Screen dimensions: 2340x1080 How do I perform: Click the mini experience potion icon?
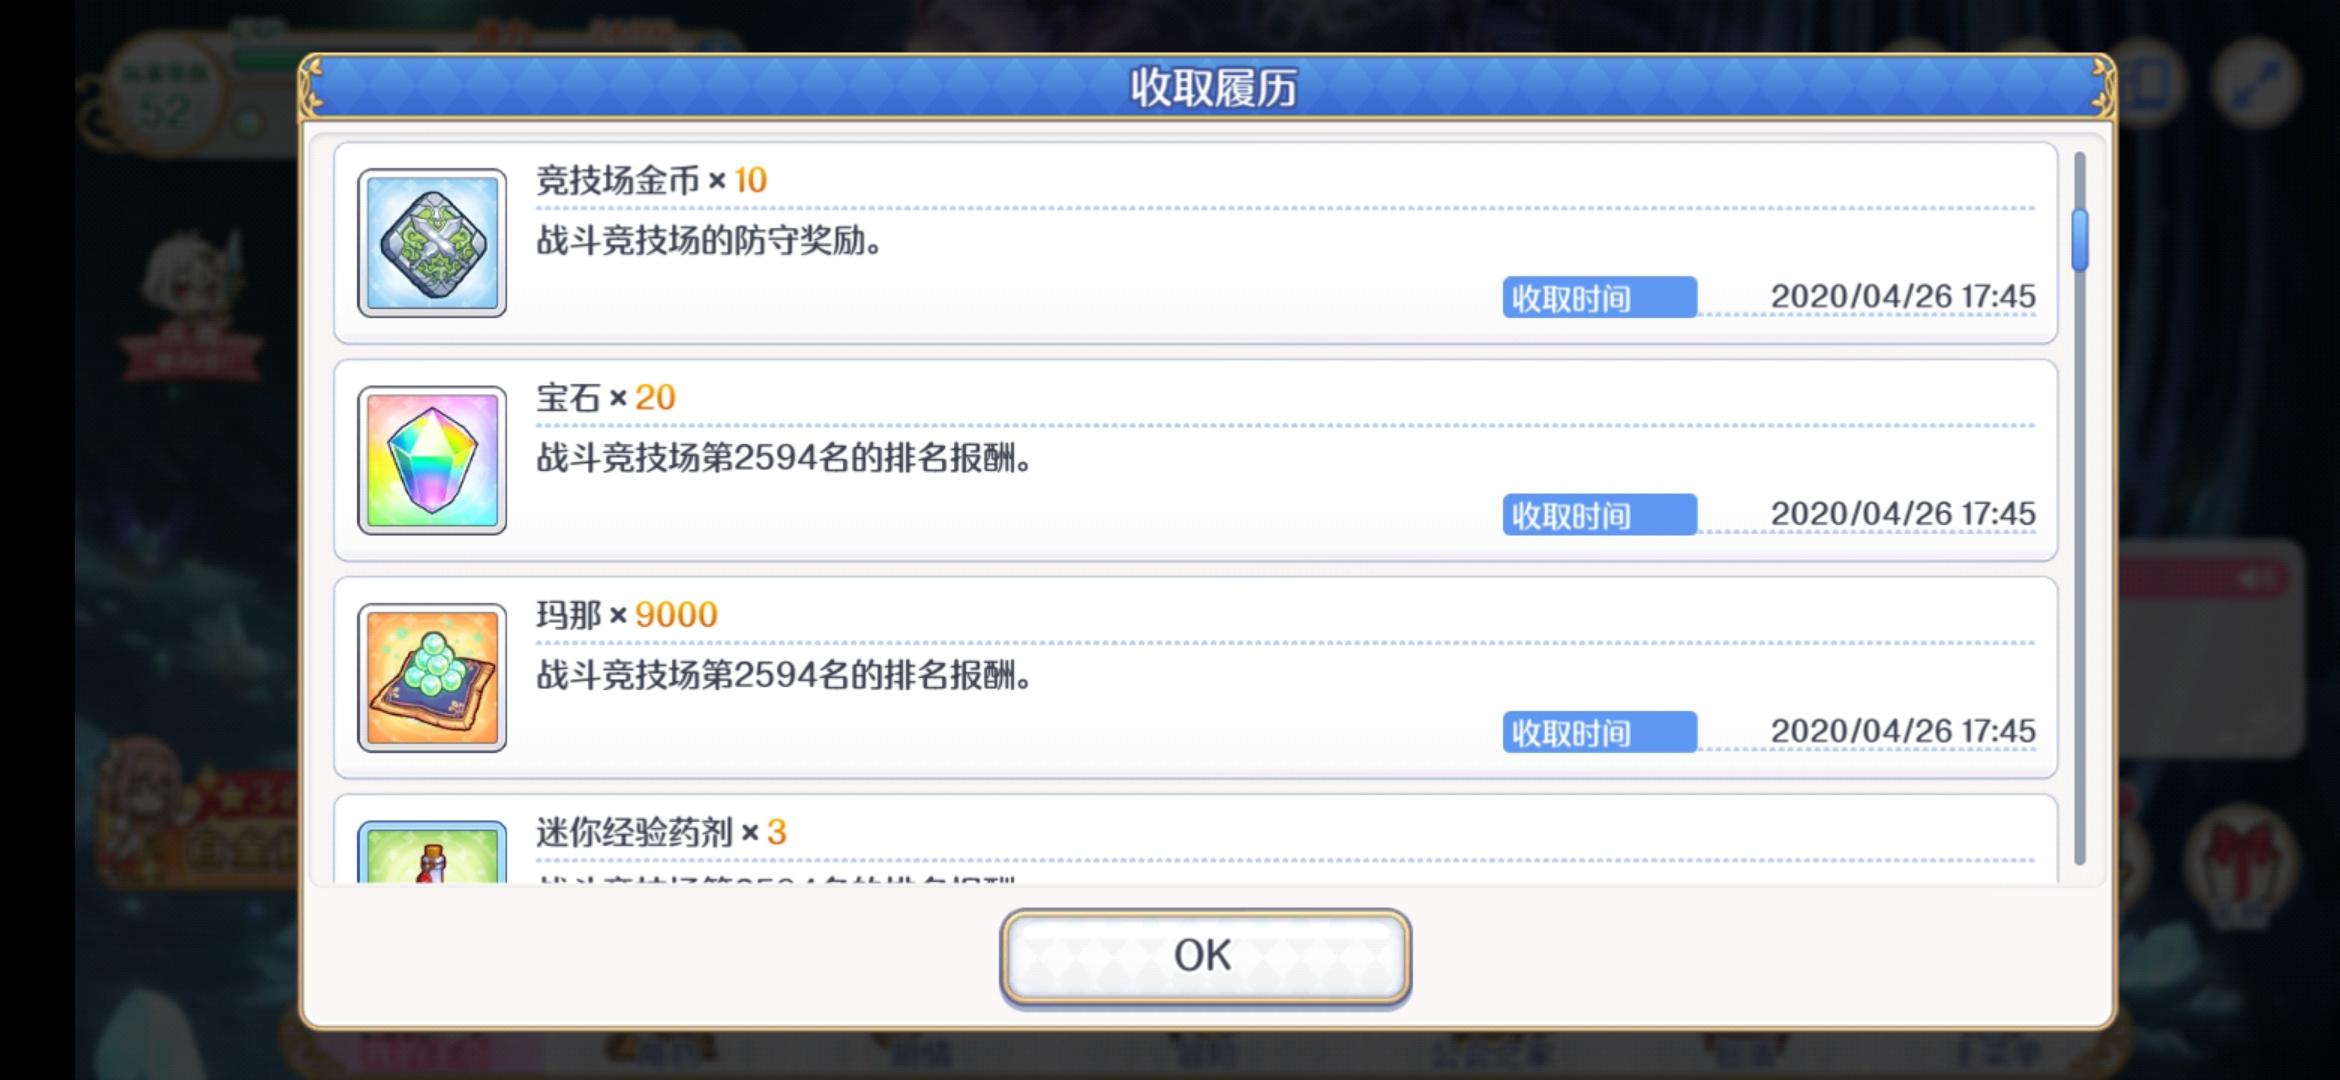pyautogui.click(x=432, y=852)
